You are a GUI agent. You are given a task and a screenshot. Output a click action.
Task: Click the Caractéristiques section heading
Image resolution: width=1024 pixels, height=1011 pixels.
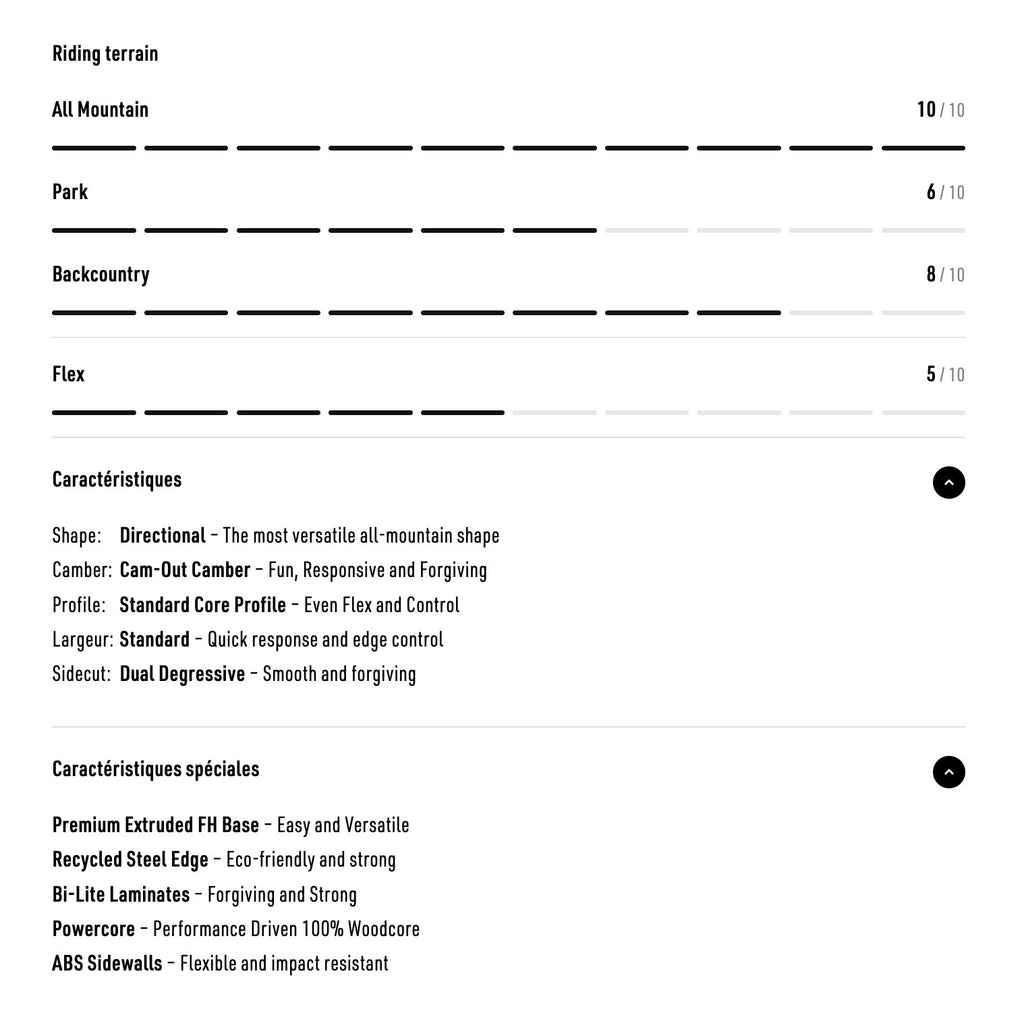[117, 479]
